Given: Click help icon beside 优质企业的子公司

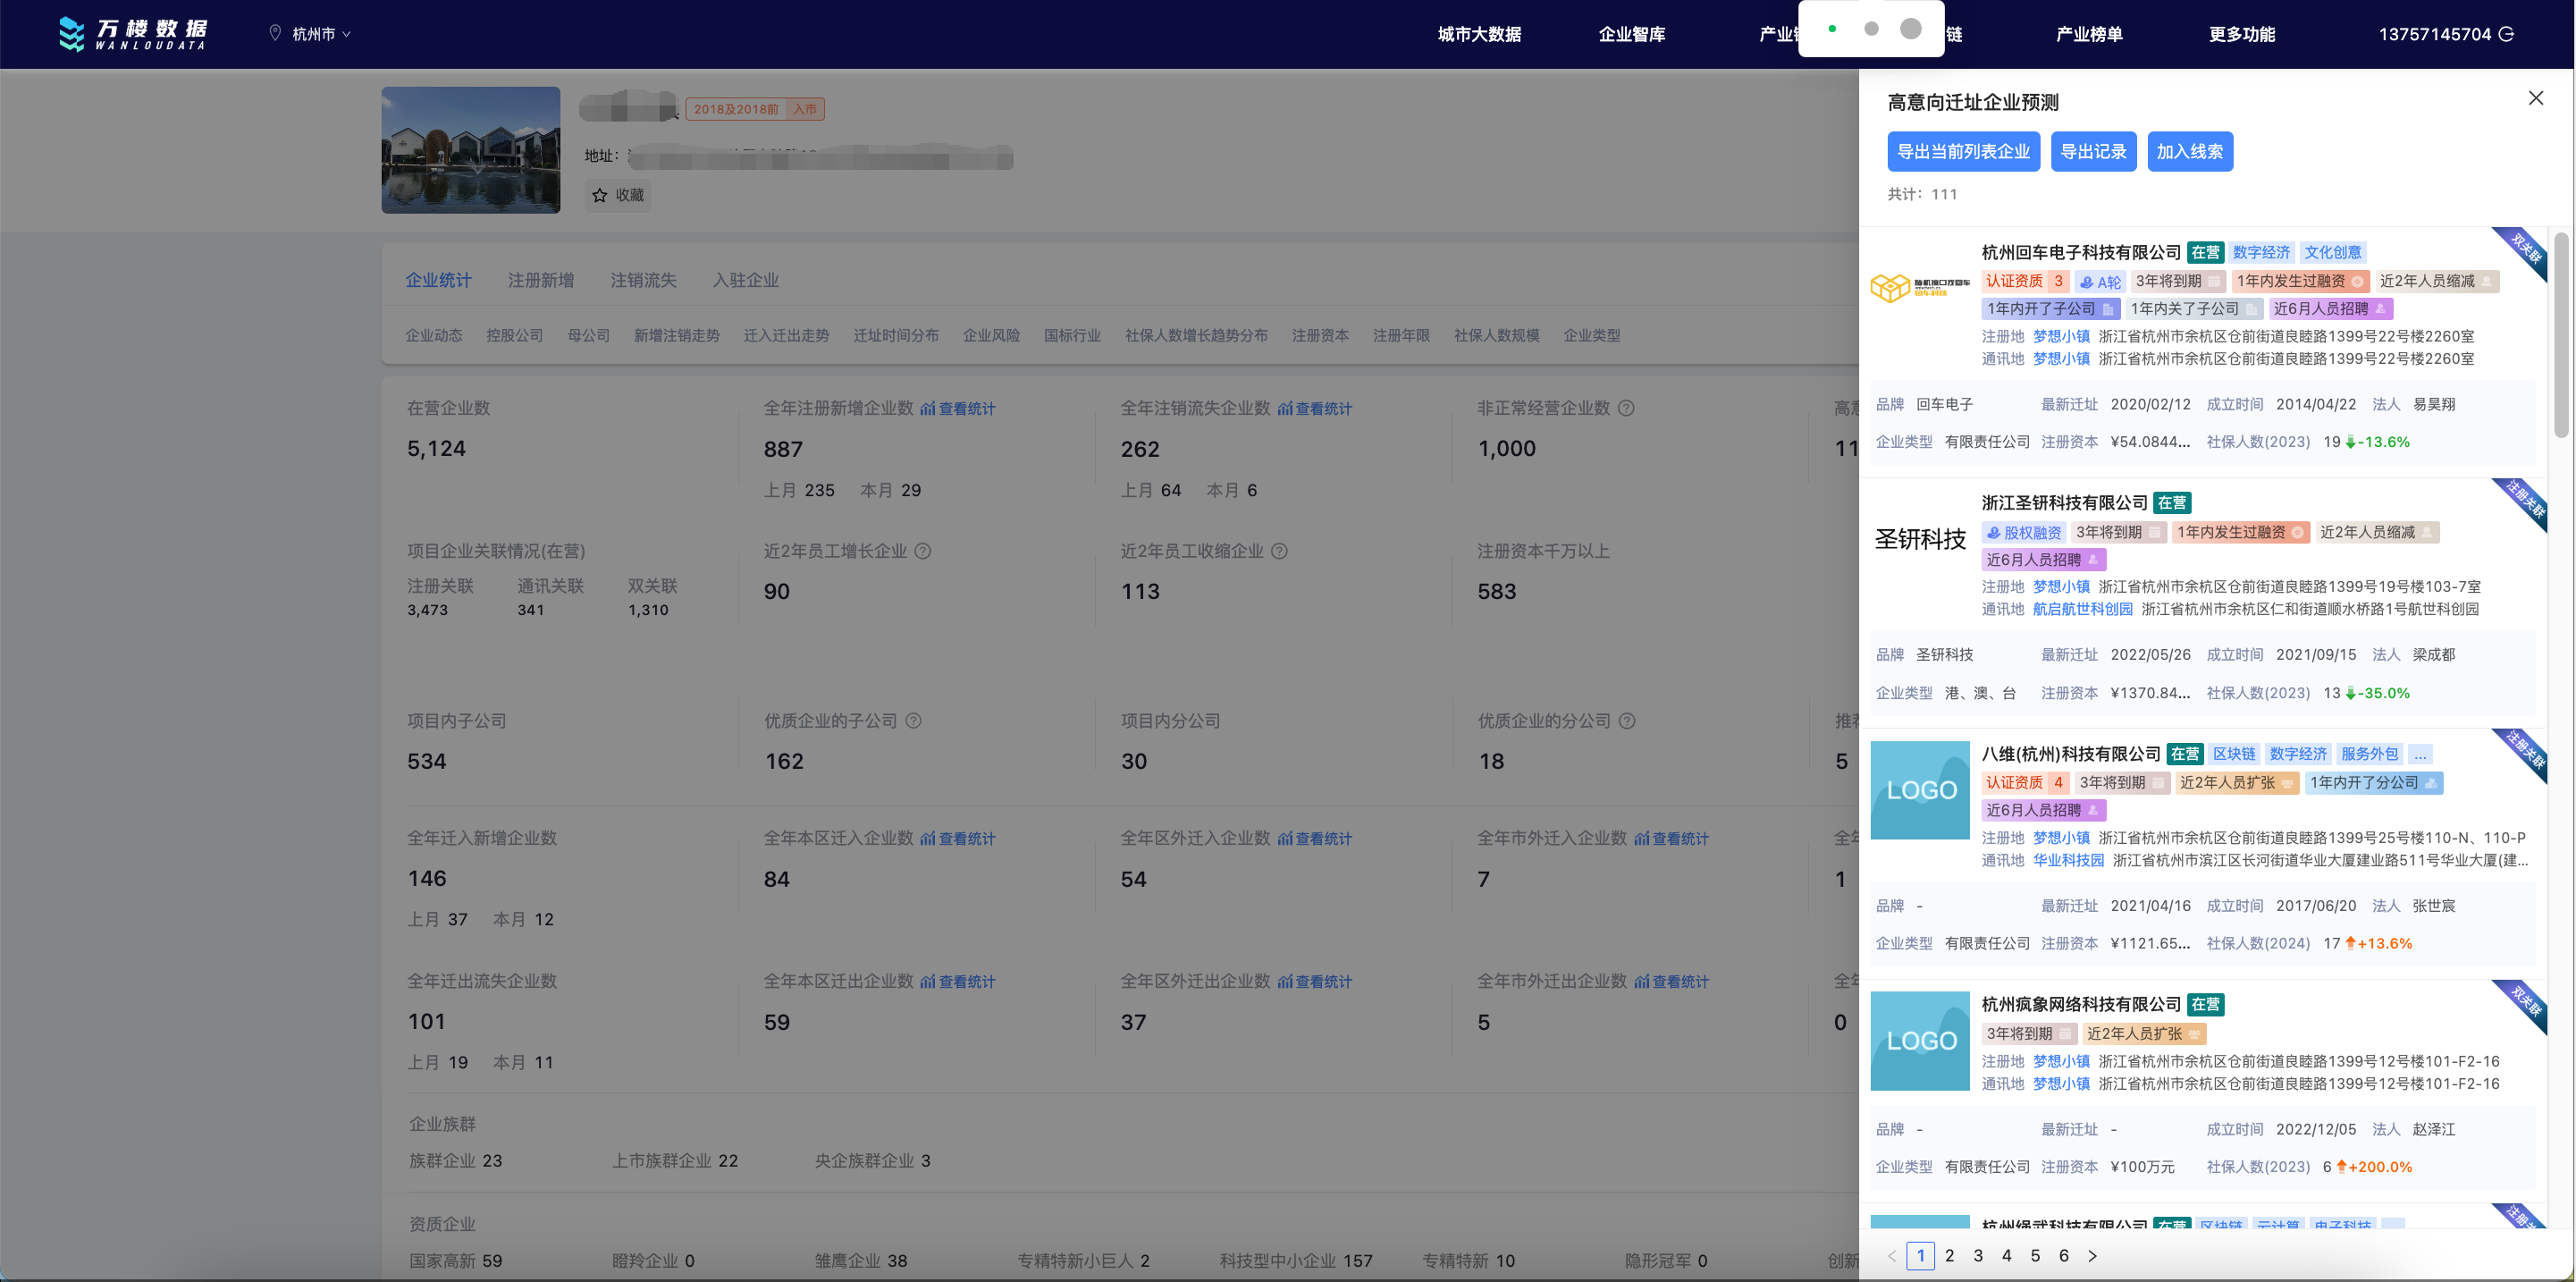Looking at the screenshot, I should (x=913, y=721).
